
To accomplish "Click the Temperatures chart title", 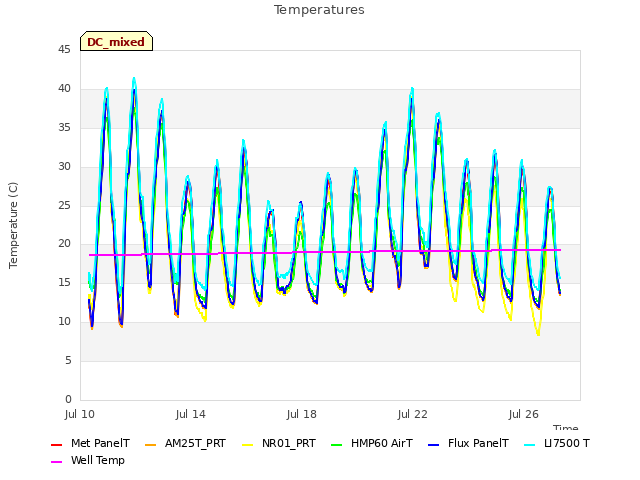I will (319, 10).
